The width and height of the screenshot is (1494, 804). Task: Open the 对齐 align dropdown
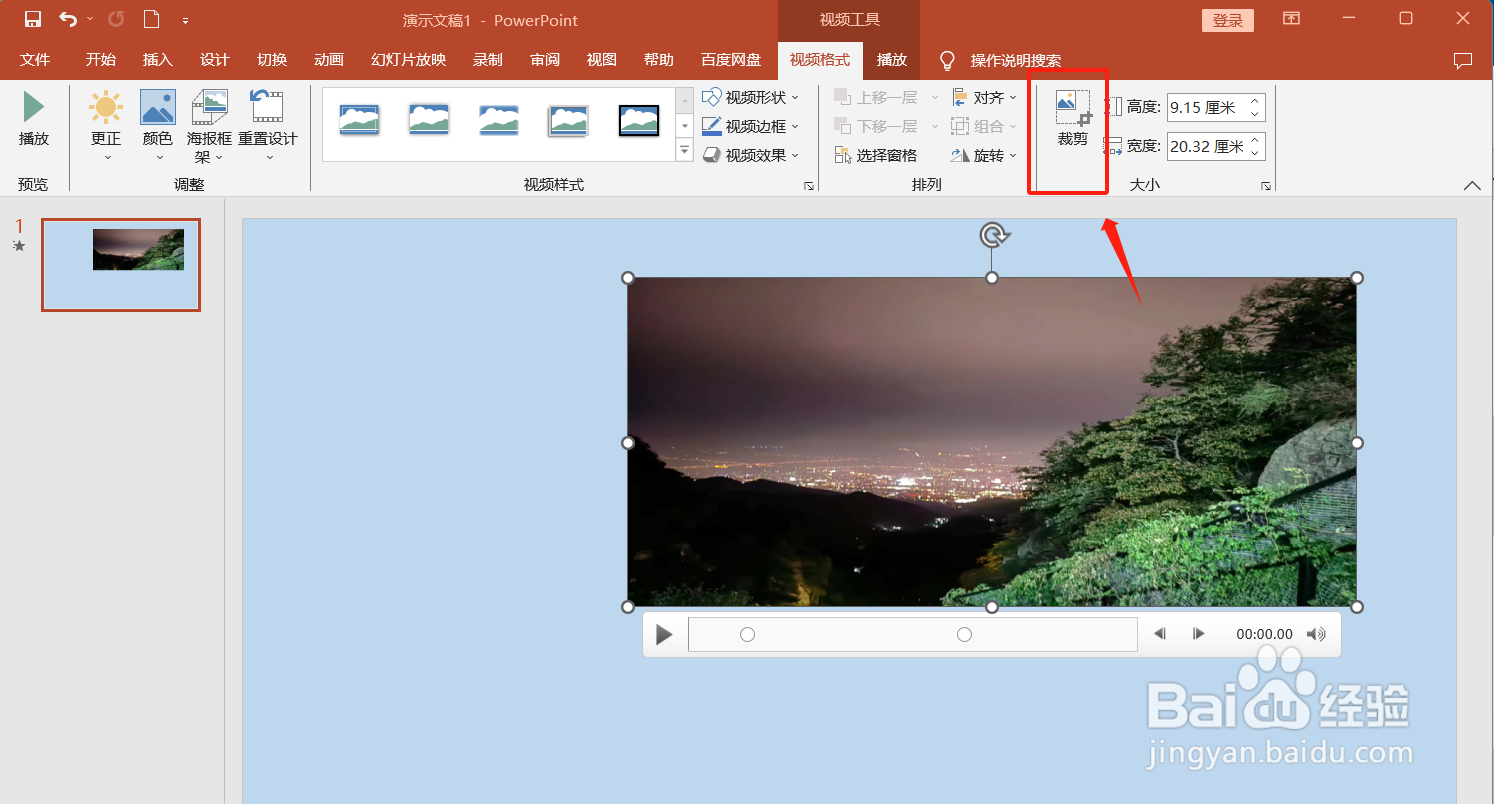click(x=983, y=97)
